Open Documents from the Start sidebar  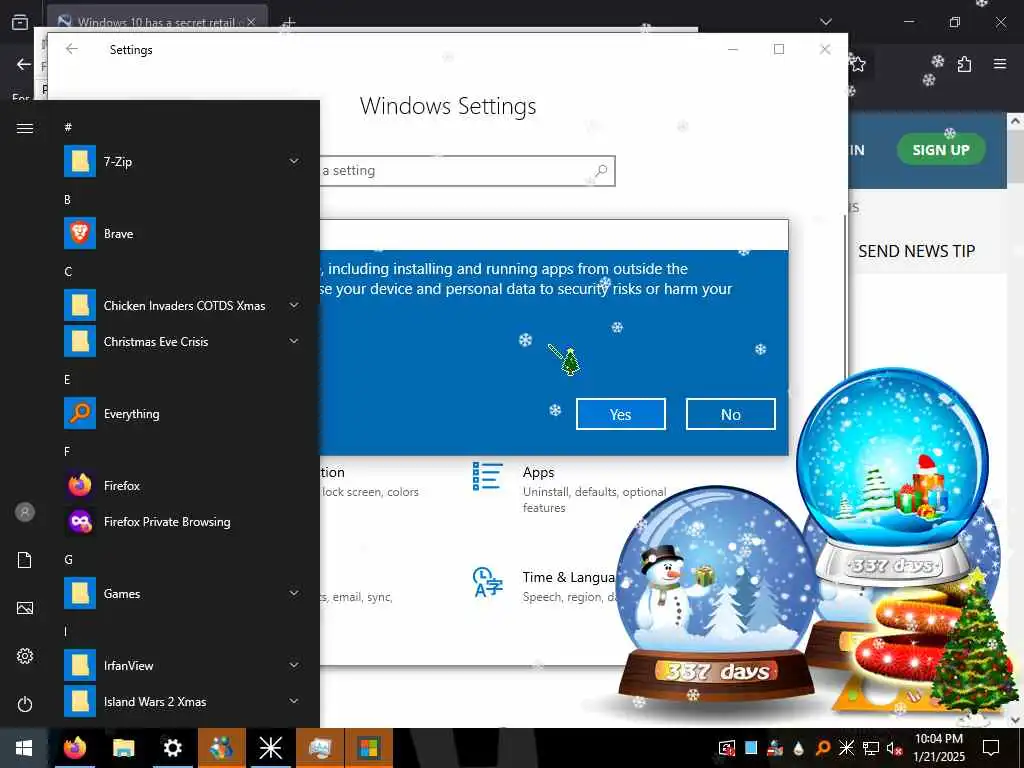tap(25, 560)
